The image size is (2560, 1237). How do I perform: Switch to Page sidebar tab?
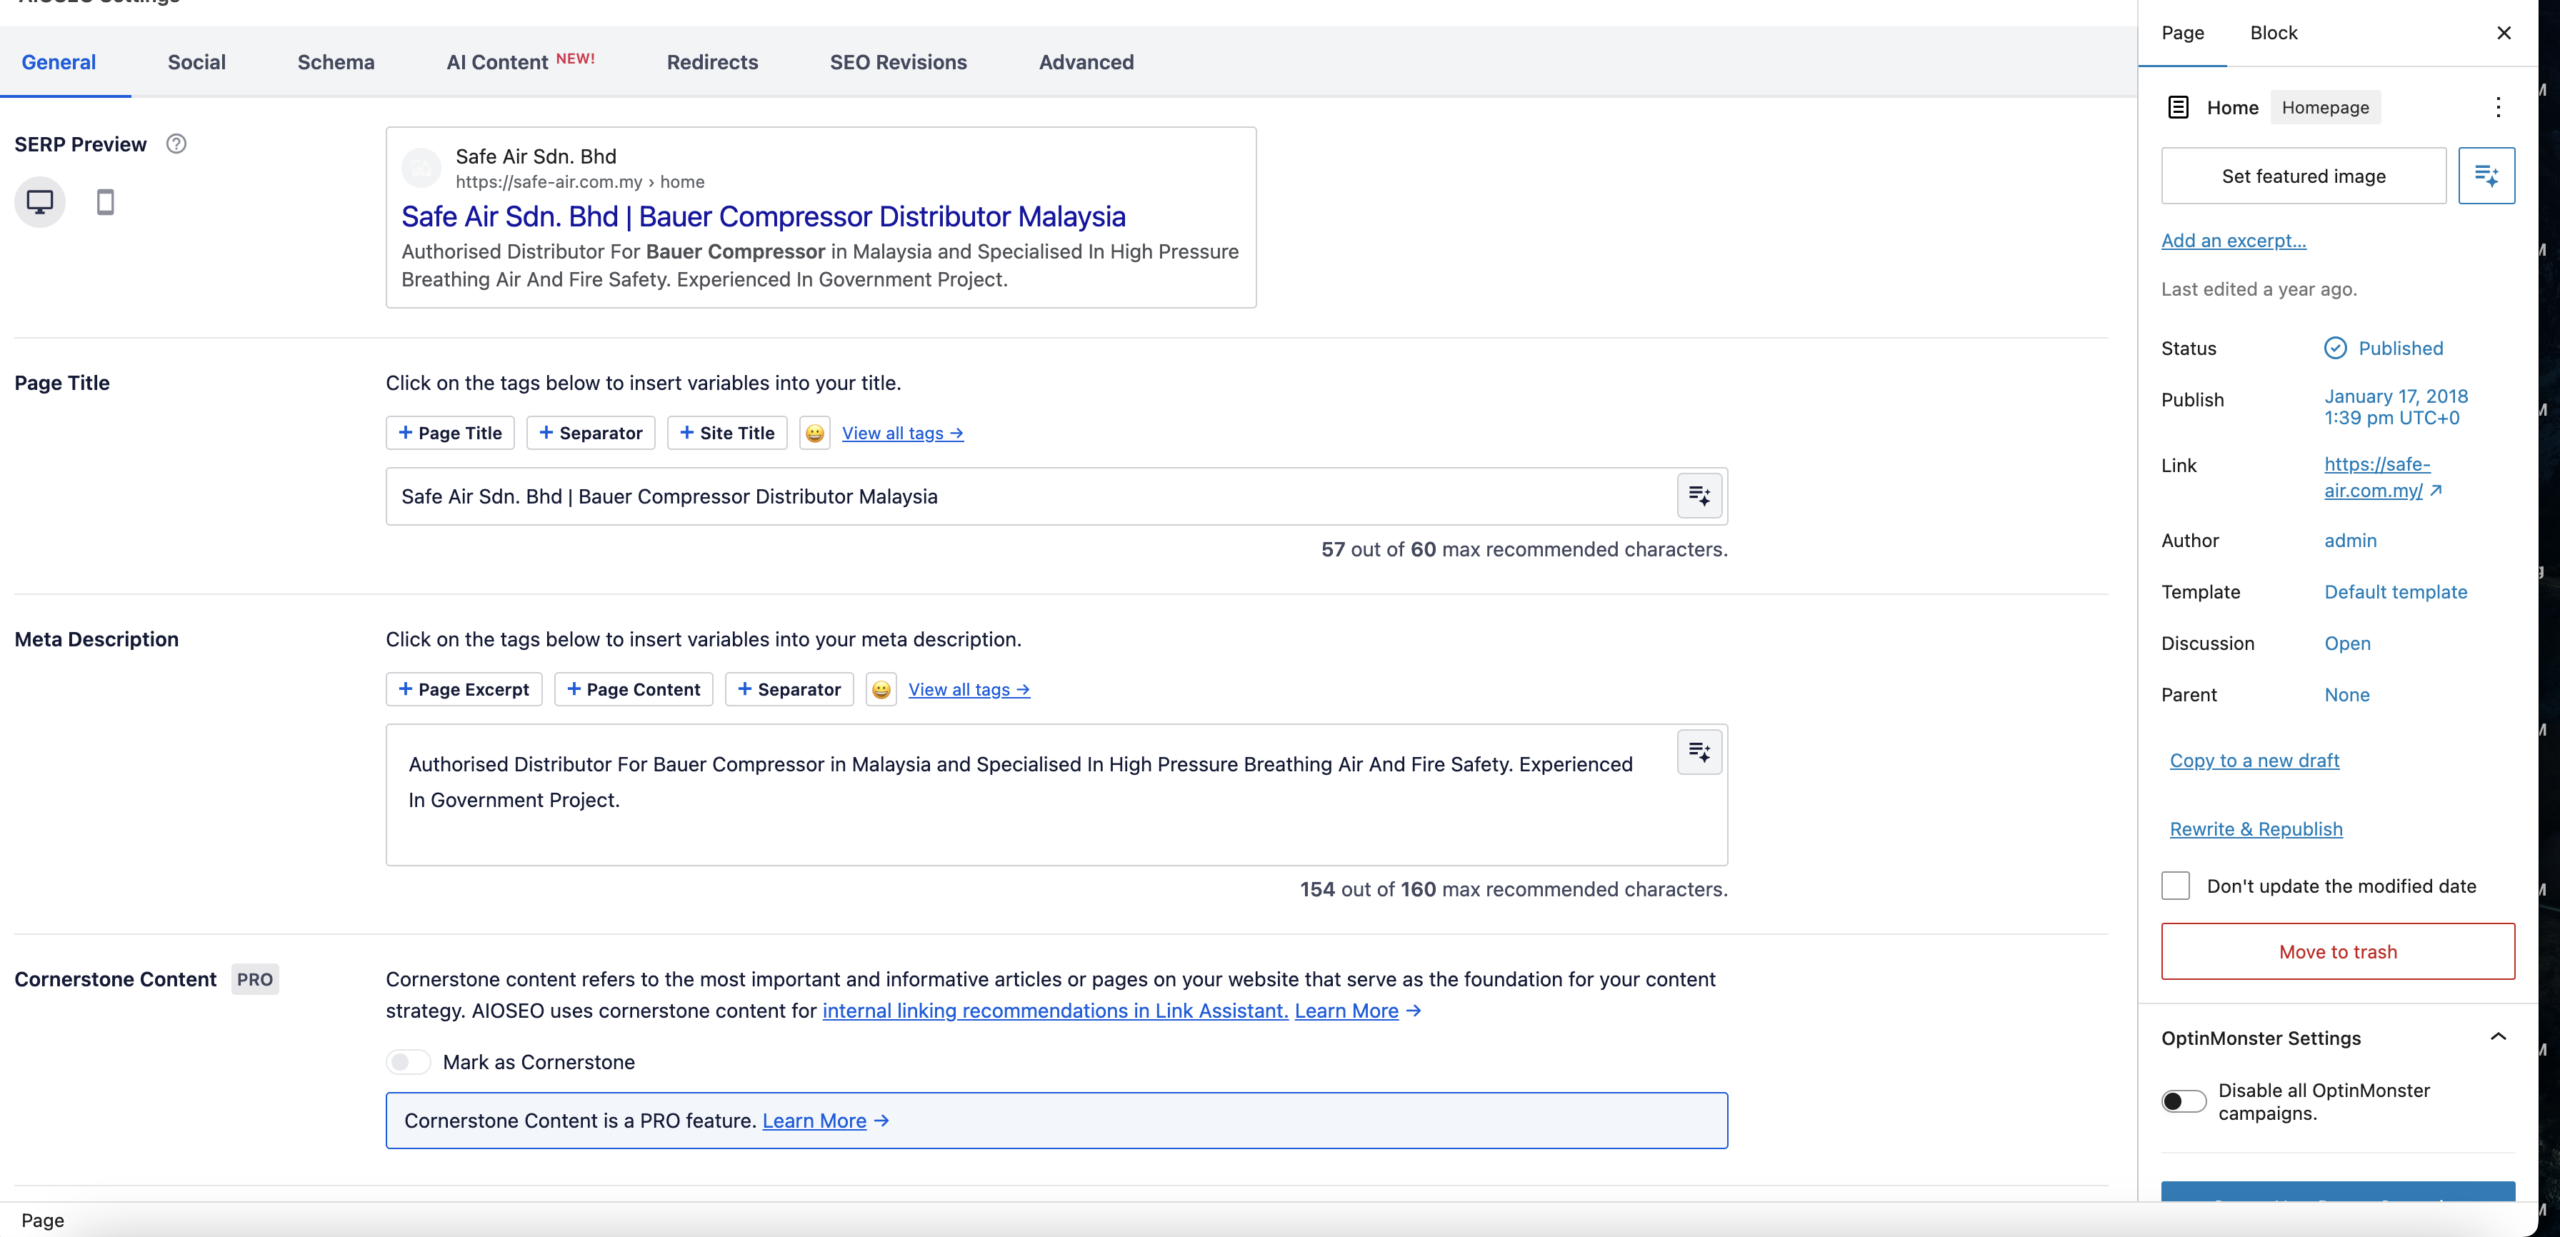click(2183, 33)
